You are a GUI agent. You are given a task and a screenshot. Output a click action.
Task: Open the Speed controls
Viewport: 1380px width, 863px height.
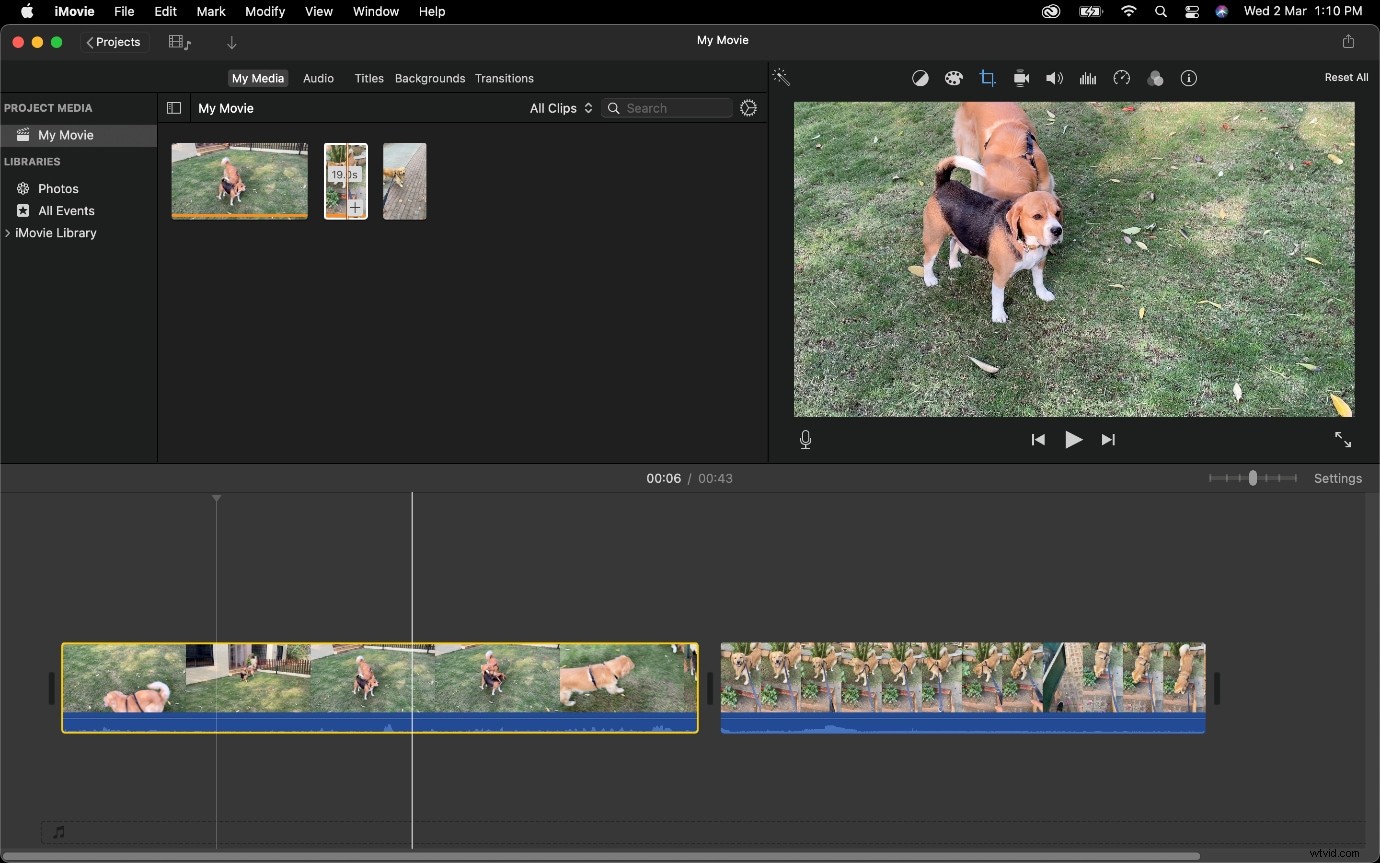click(x=1122, y=78)
